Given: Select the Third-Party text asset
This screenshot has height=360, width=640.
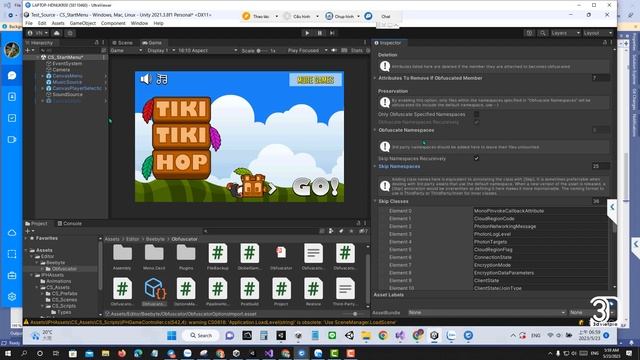Looking at the screenshot, I should pyautogui.click(x=345, y=292).
